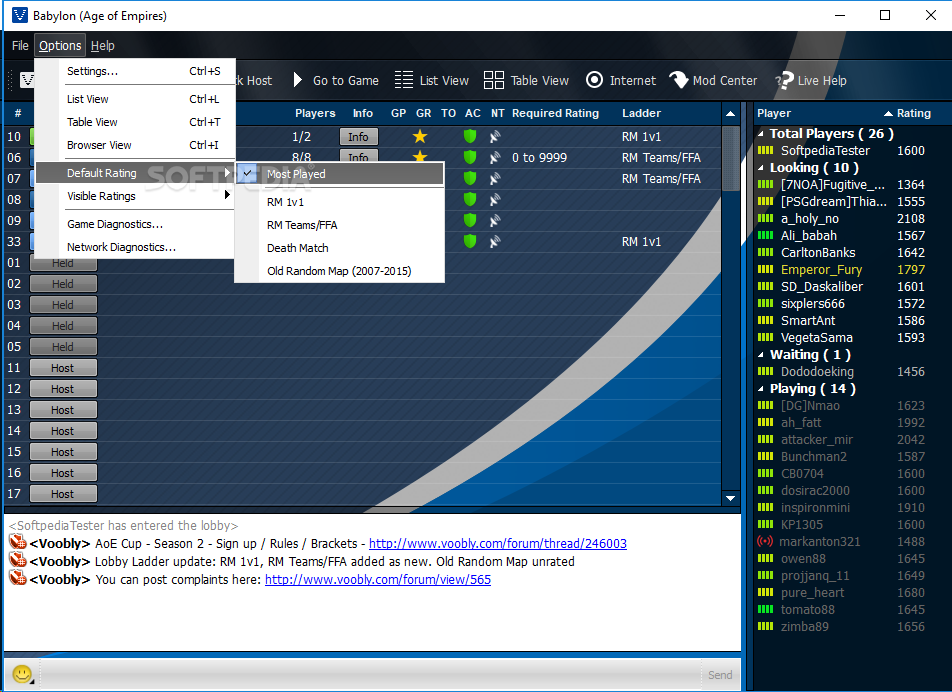Screen dimensions: 952x692
Task: Collapse the Waiting group
Action: point(761,355)
